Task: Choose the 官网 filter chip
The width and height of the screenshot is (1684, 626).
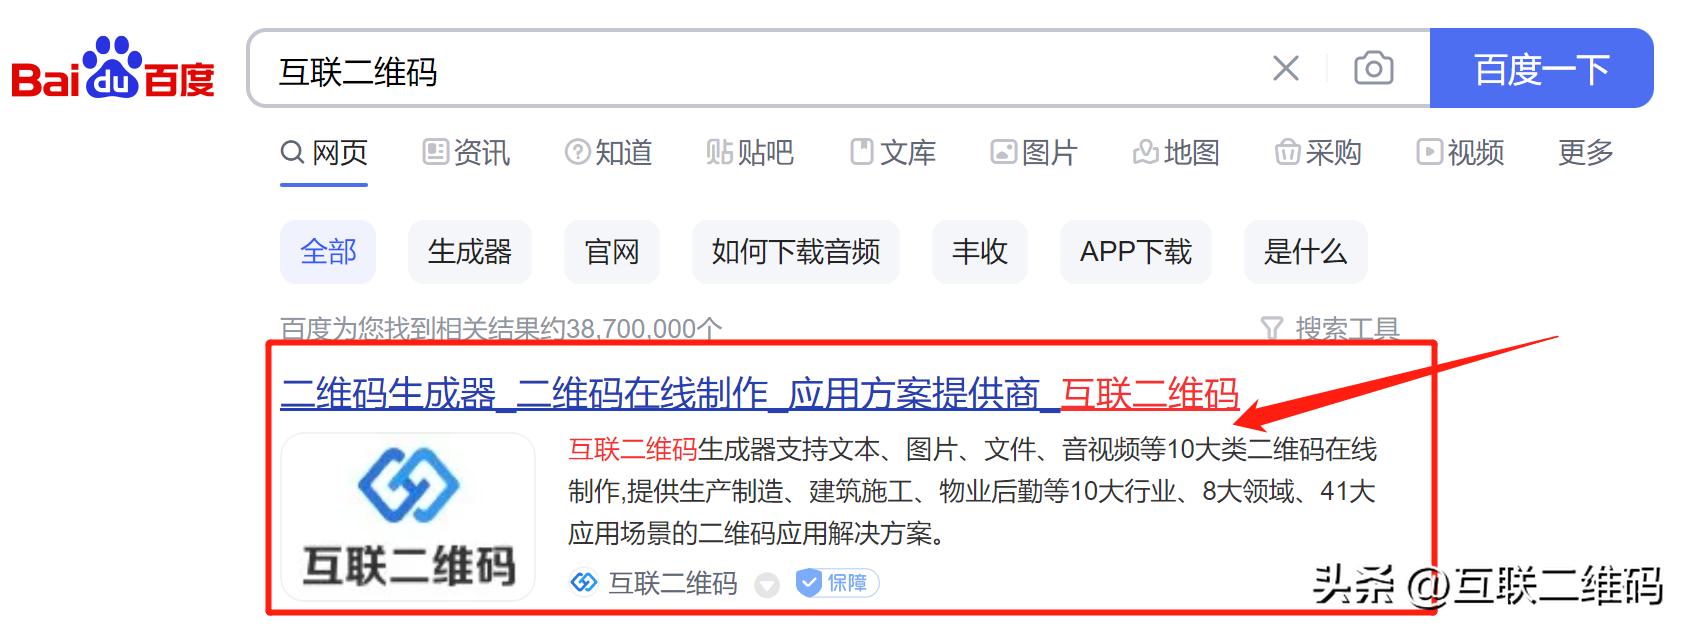Action: coord(612,252)
